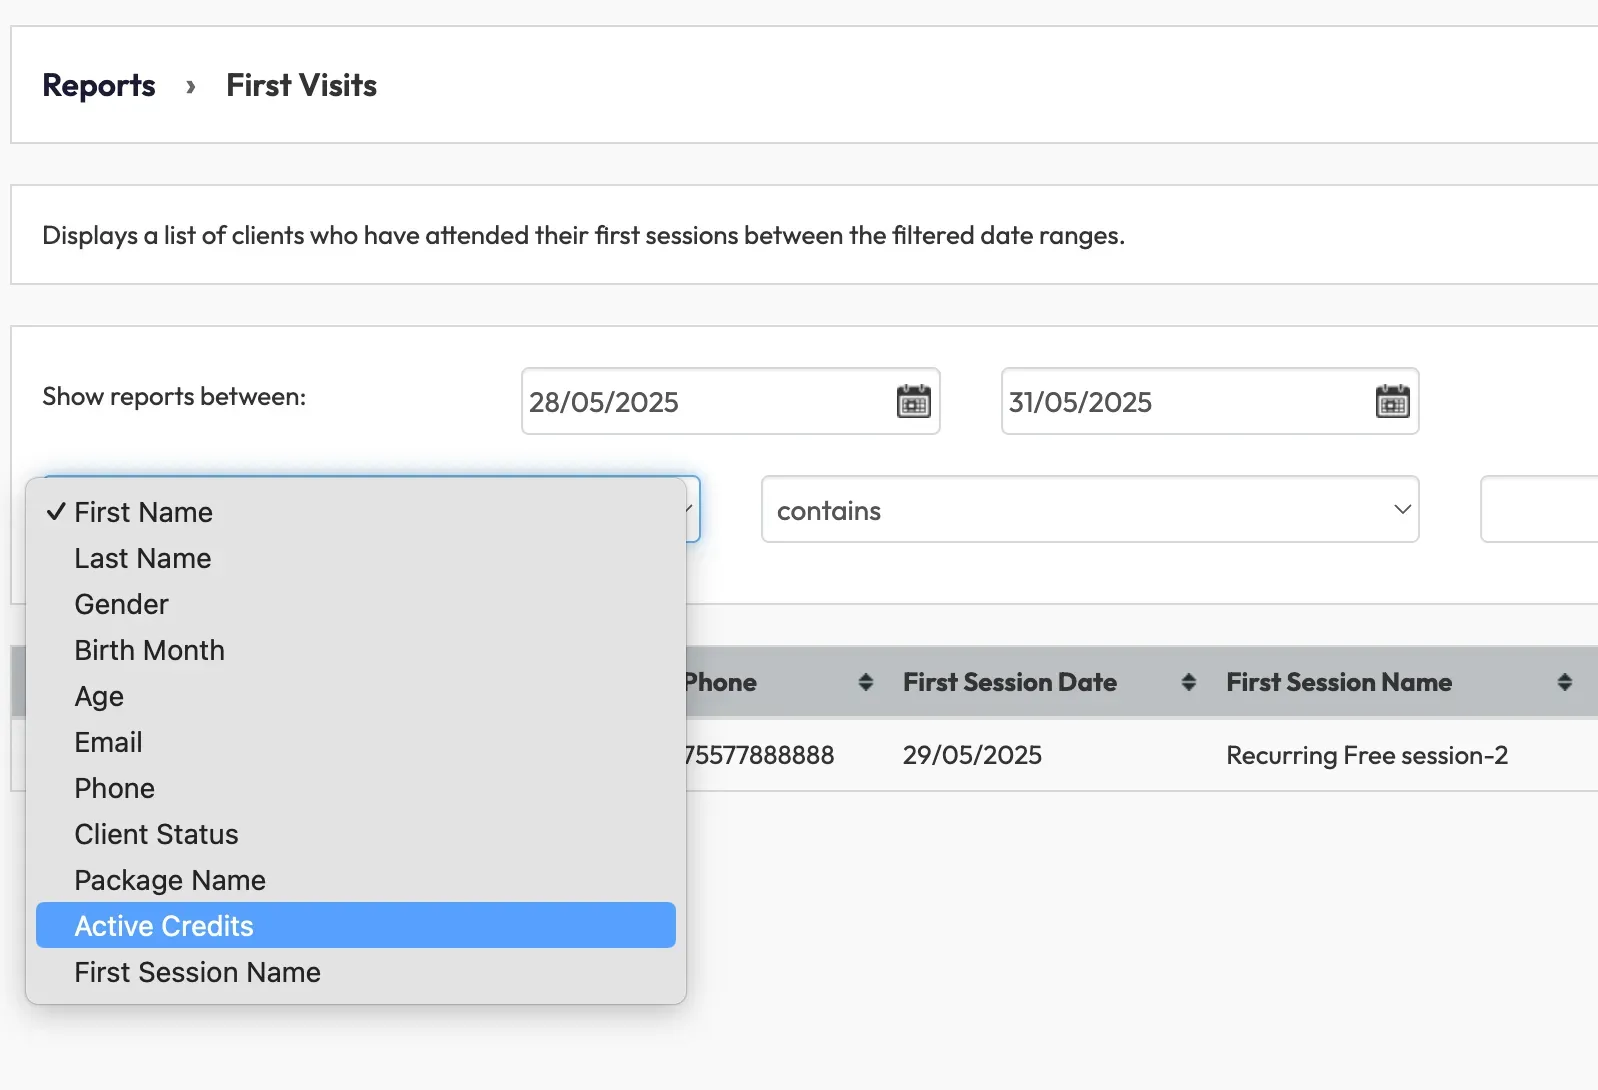Pick 'Gender' in the dropdown list
The height and width of the screenshot is (1090, 1598).
(x=122, y=604)
